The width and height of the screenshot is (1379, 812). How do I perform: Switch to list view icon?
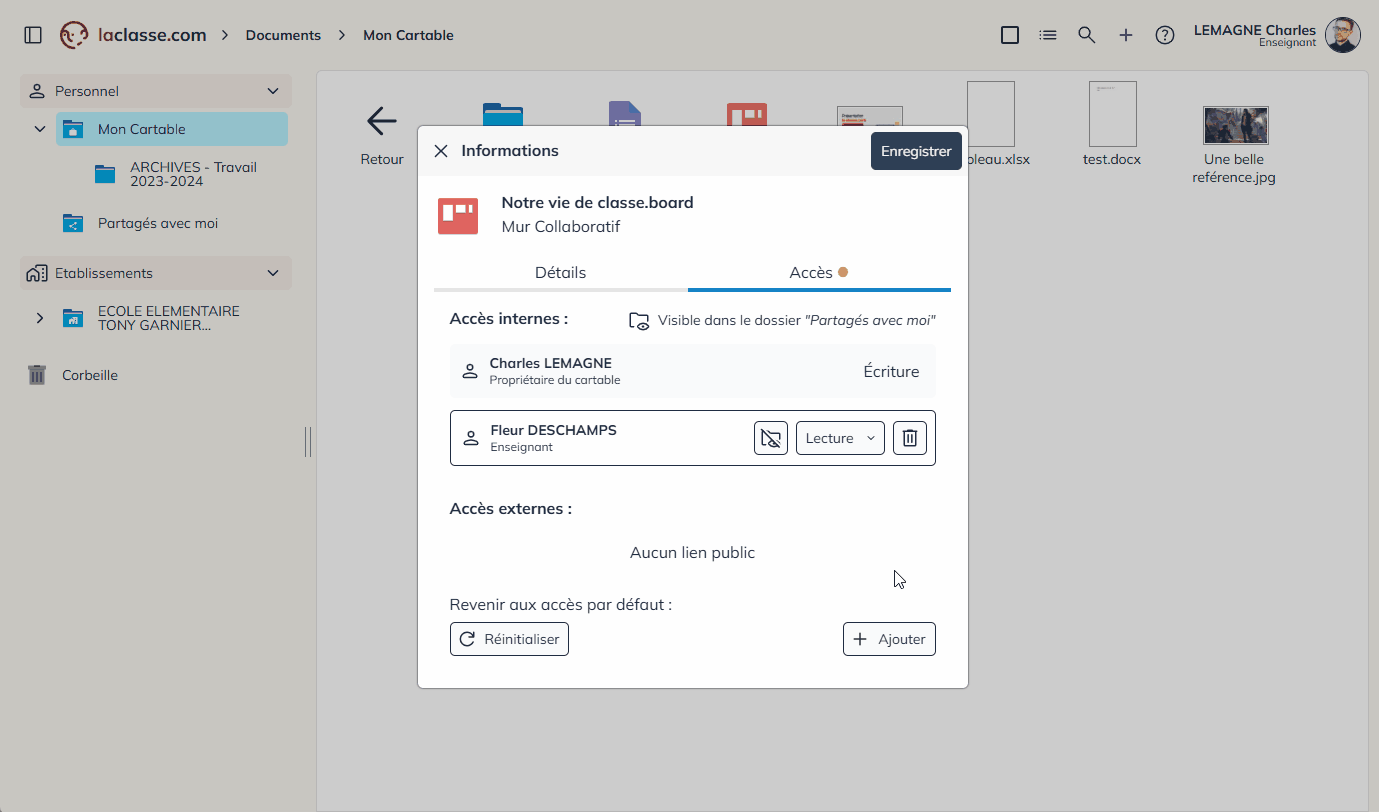pos(1047,35)
